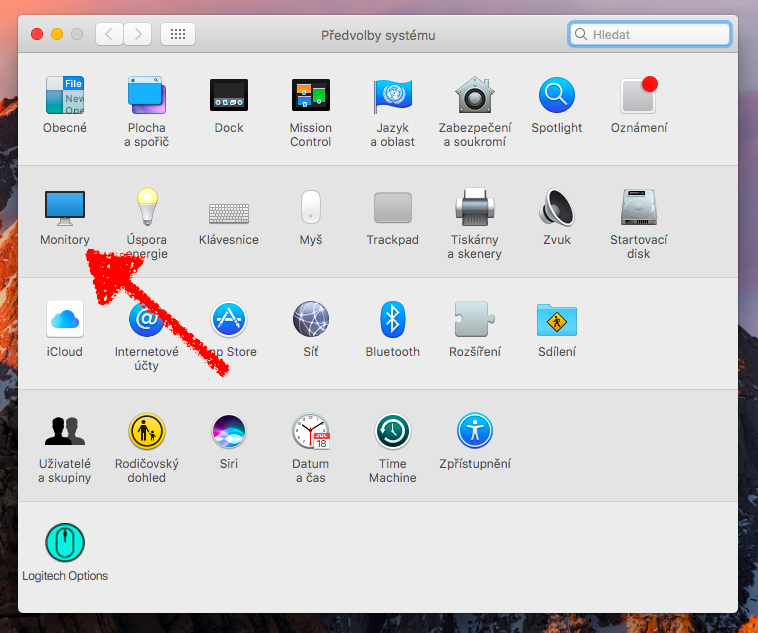
Task: Open Úspora energie lightbulb icon
Action: click(147, 206)
